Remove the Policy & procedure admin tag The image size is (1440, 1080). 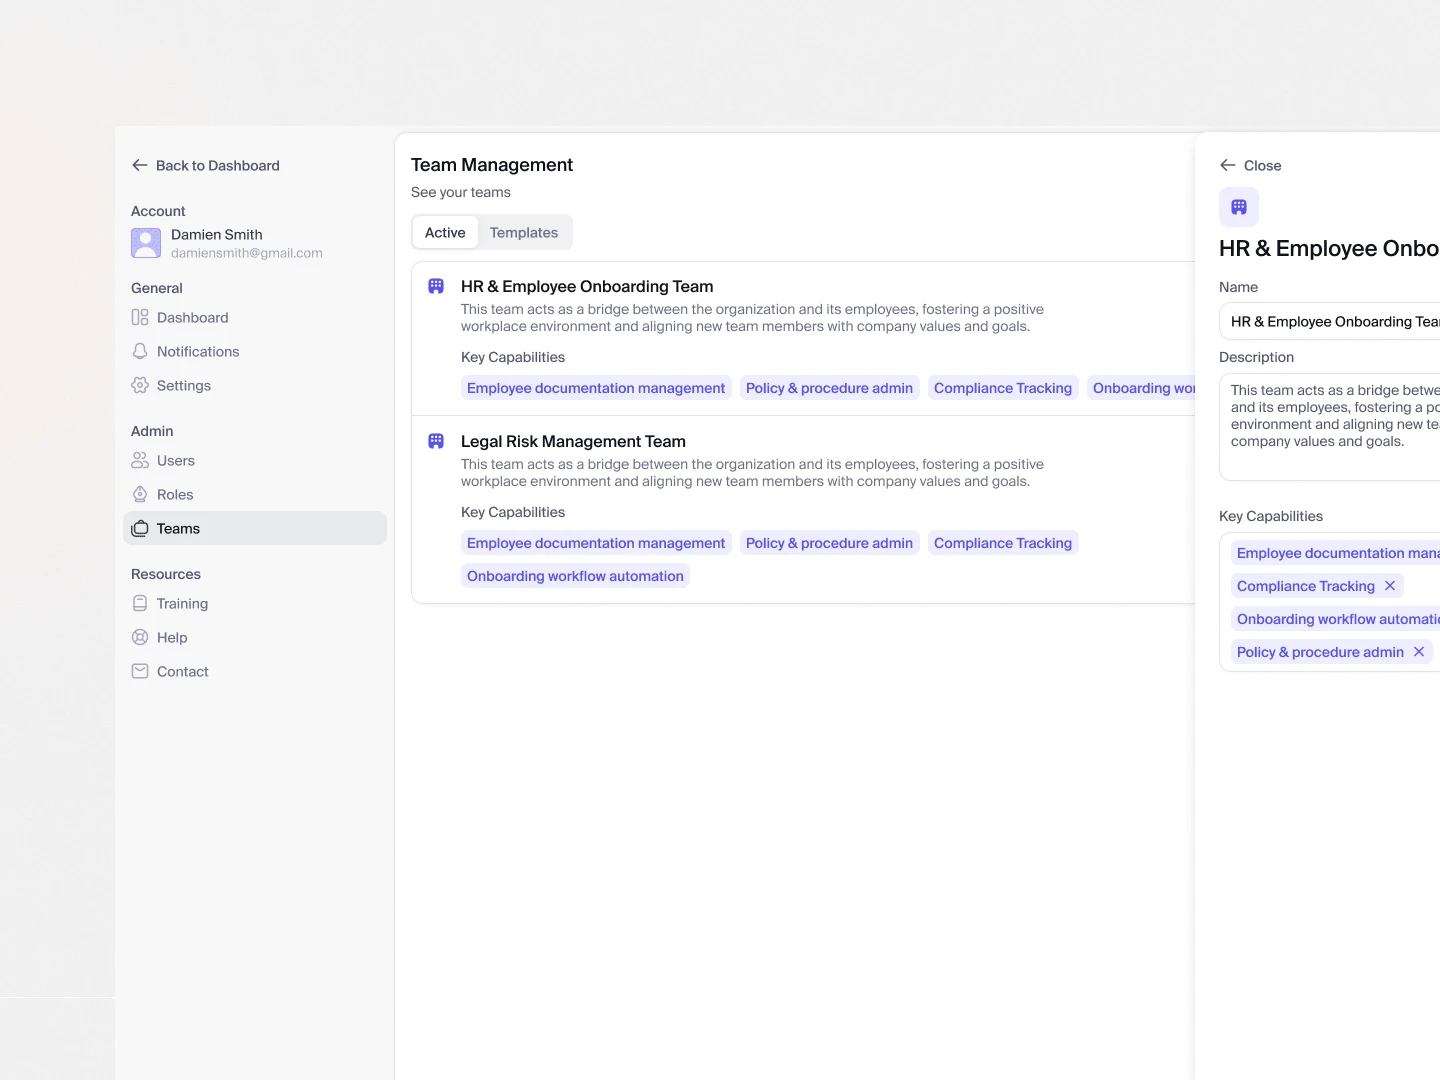coord(1419,652)
